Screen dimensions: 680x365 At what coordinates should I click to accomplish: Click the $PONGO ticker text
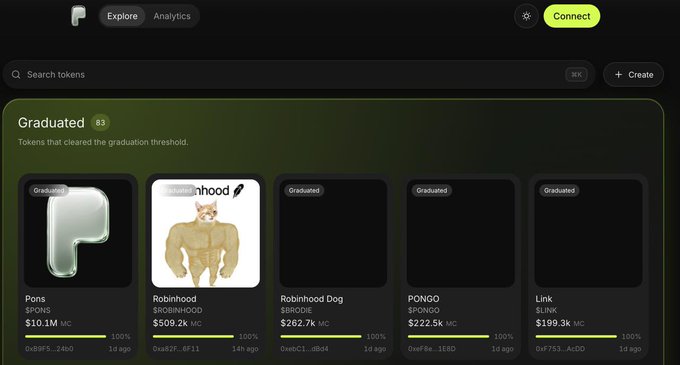[x=423, y=310]
